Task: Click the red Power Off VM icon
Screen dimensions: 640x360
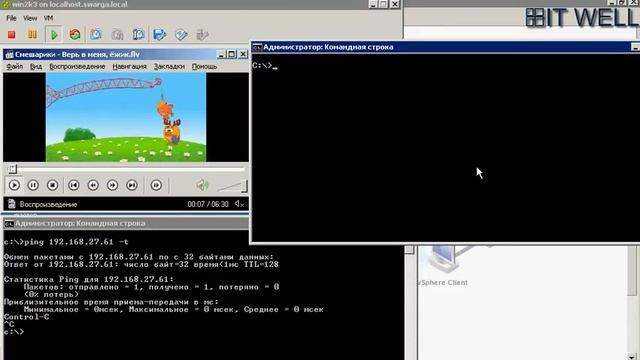Action: pyautogui.click(x=11, y=35)
